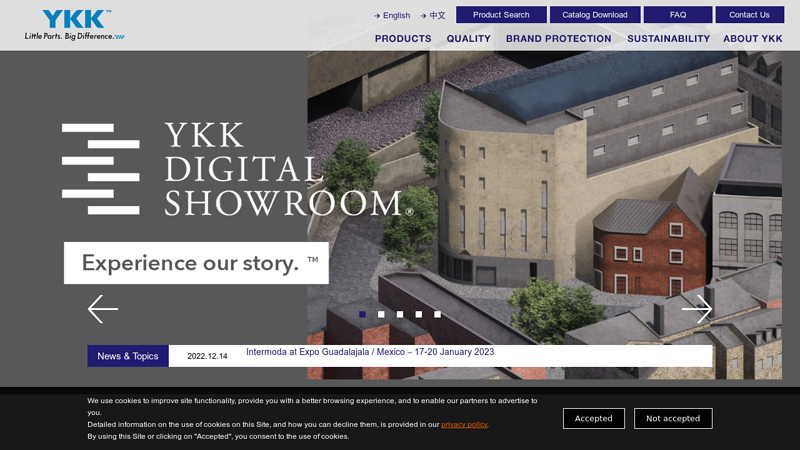Image resolution: width=800 pixels, height=450 pixels.
Task: Select the third carousel indicator dot
Action: [x=400, y=314]
